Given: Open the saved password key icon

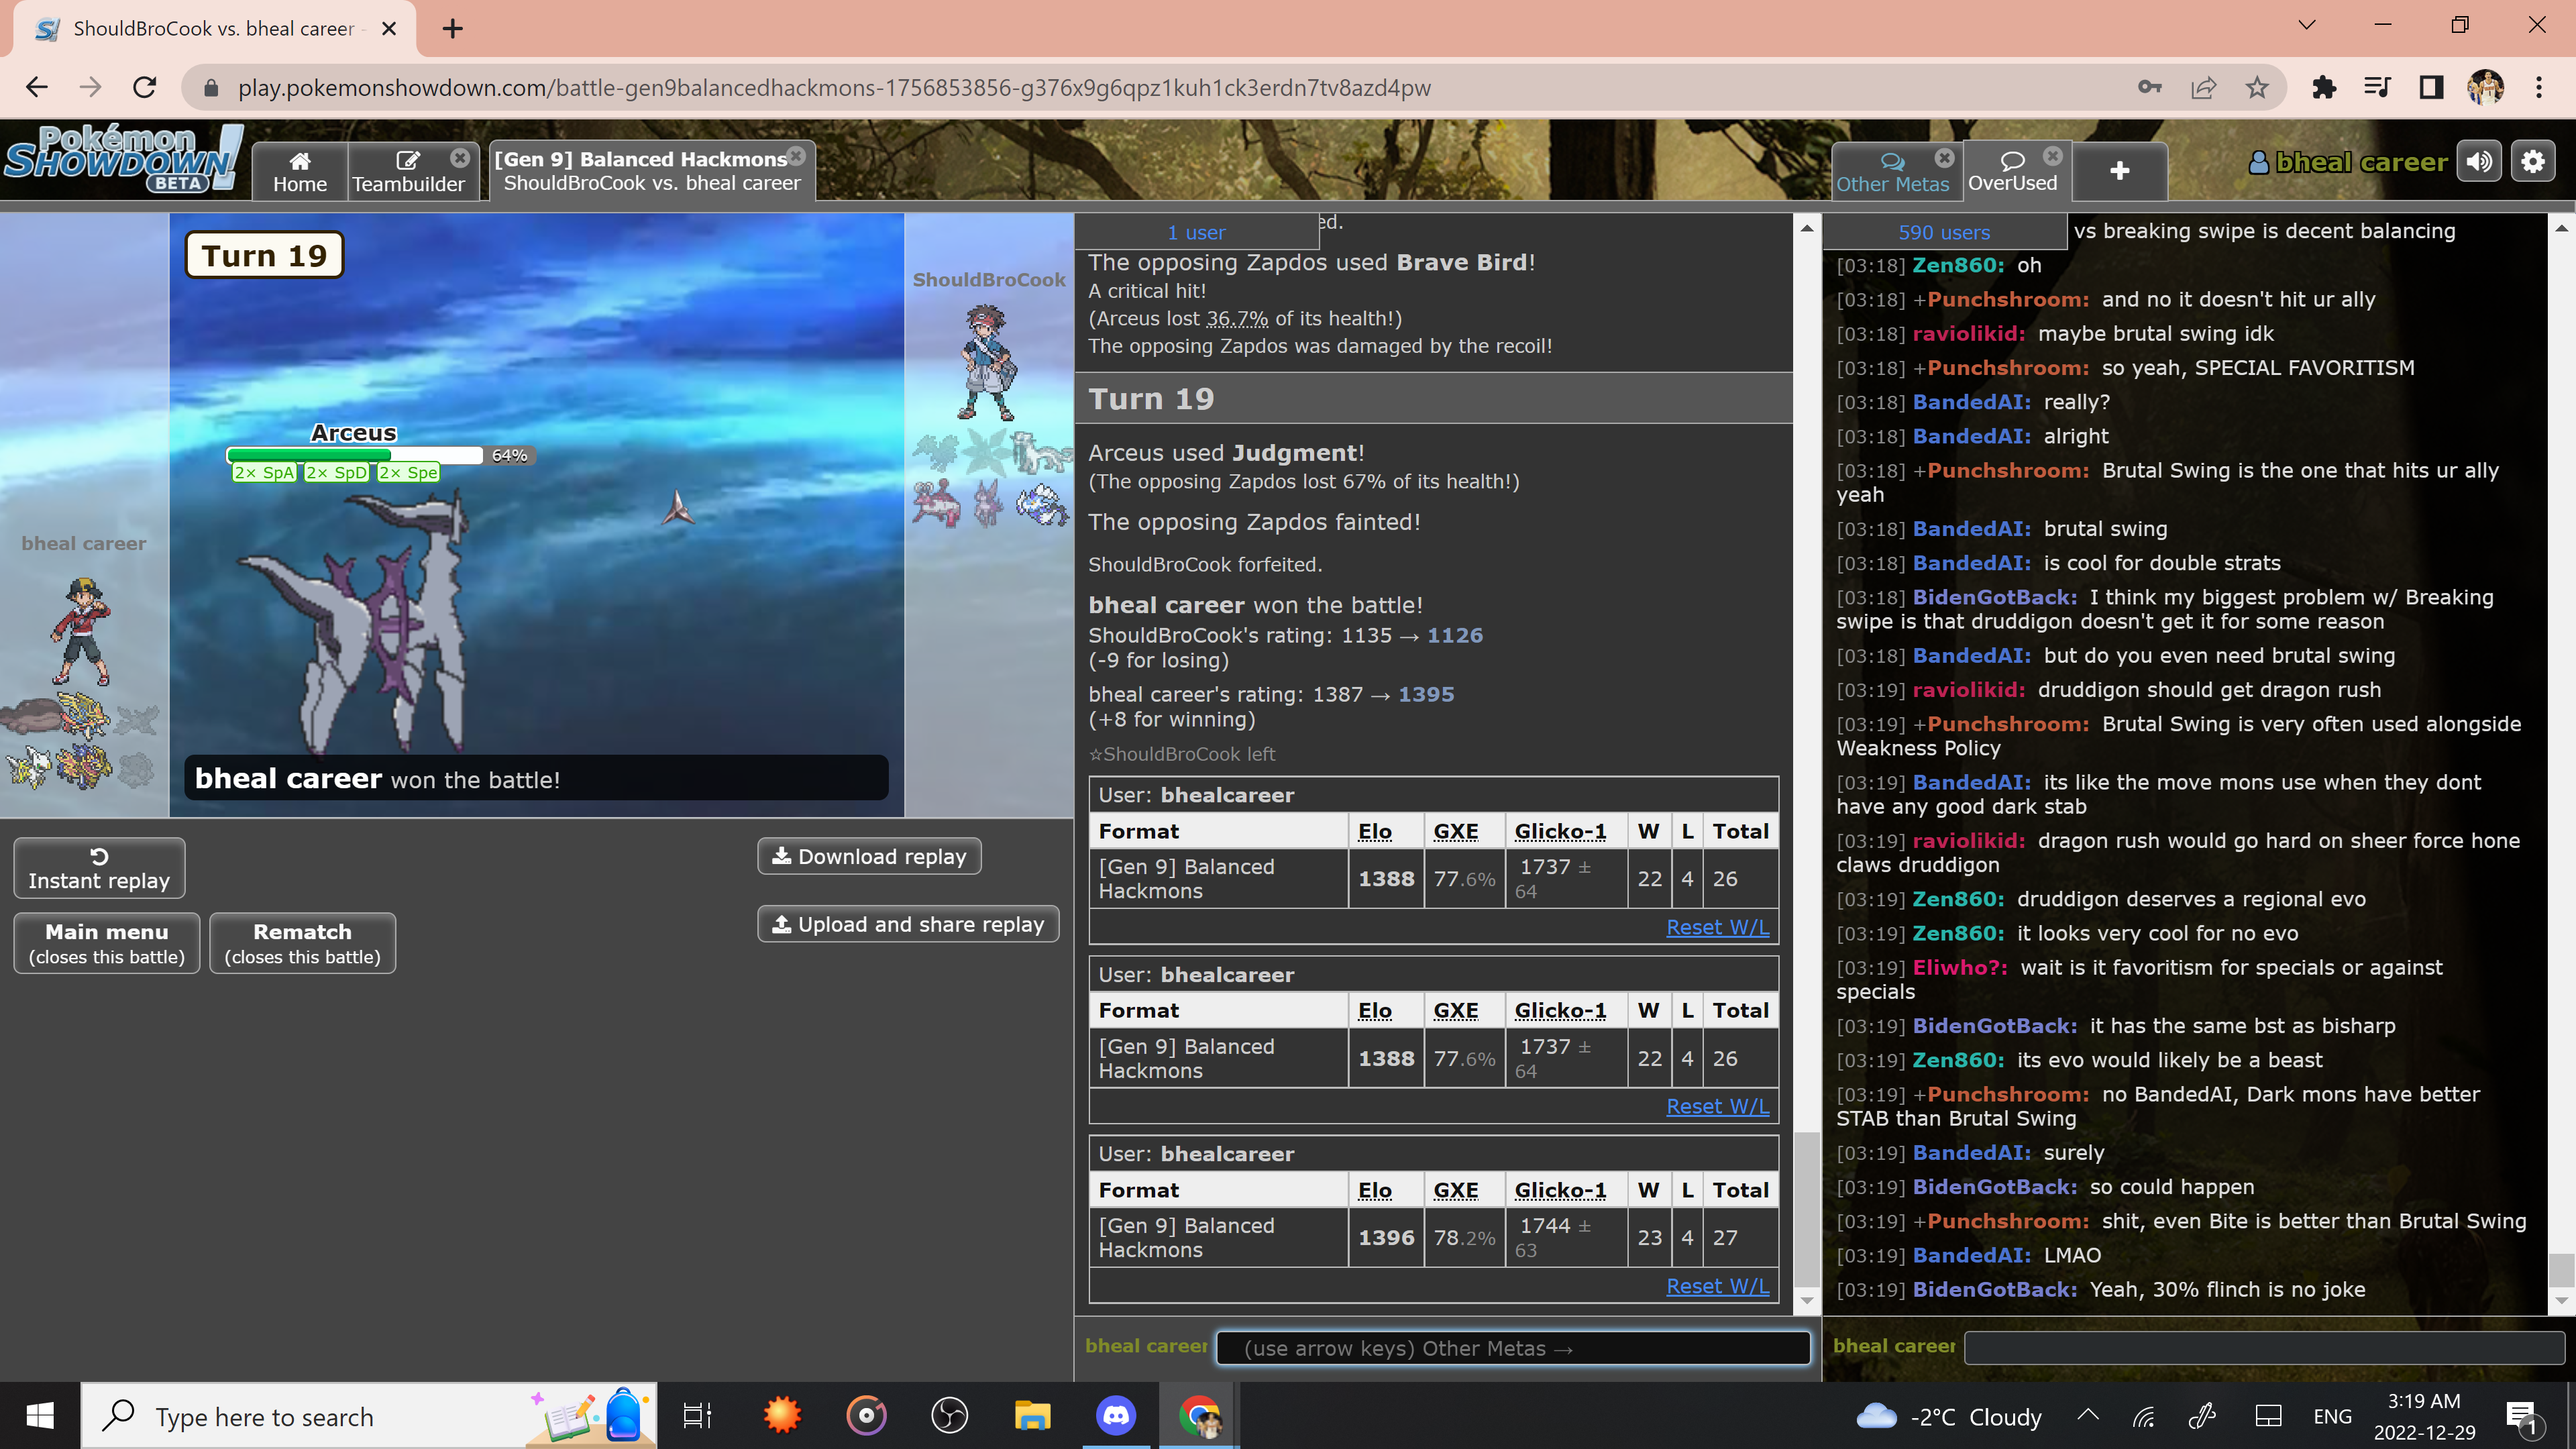Looking at the screenshot, I should tap(2149, 88).
